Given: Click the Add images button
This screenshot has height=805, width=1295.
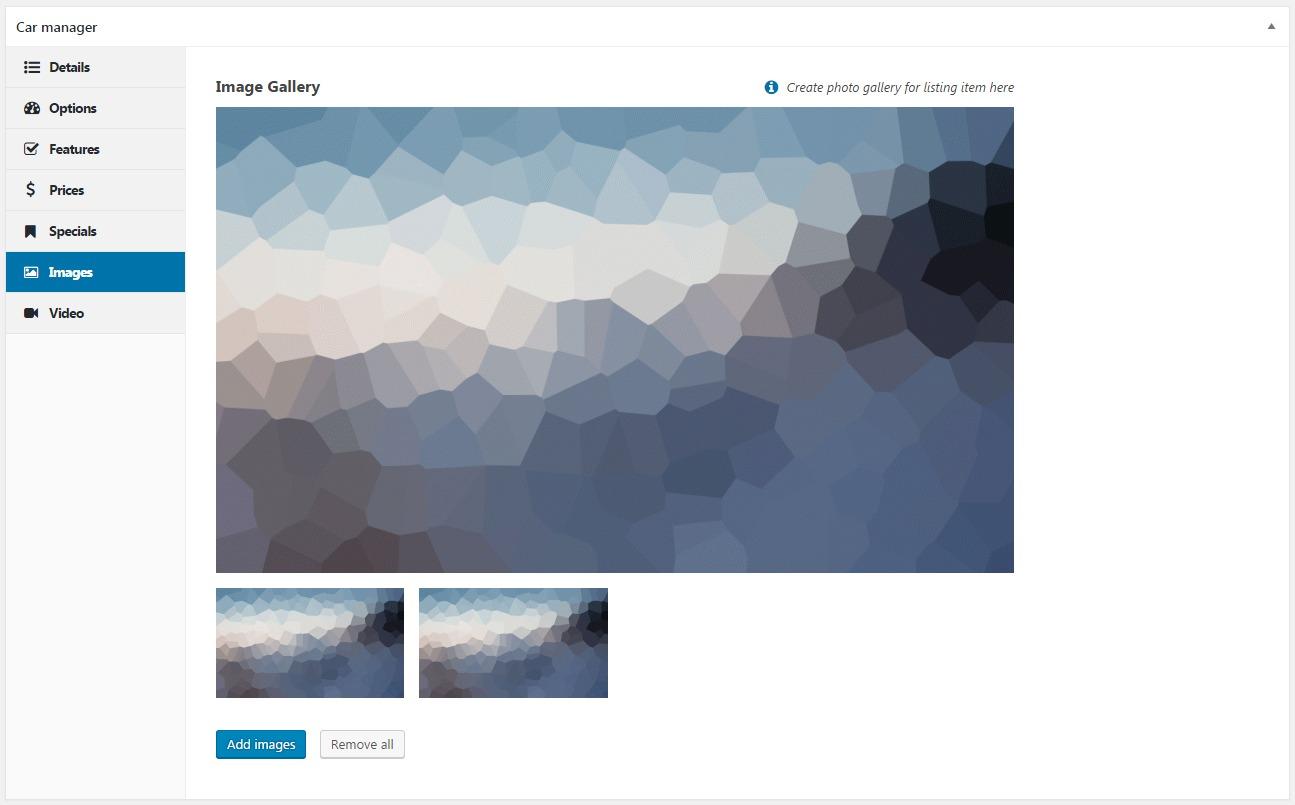Looking at the screenshot, I should tap(261, 744).
